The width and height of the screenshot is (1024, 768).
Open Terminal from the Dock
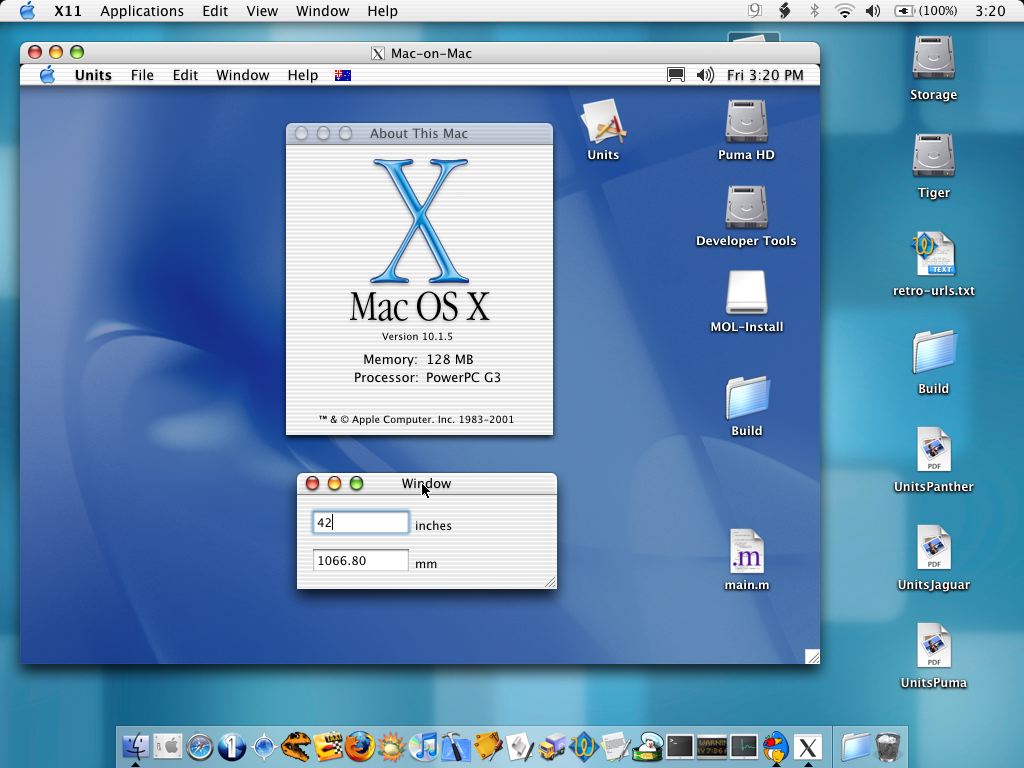coord(680,746)
